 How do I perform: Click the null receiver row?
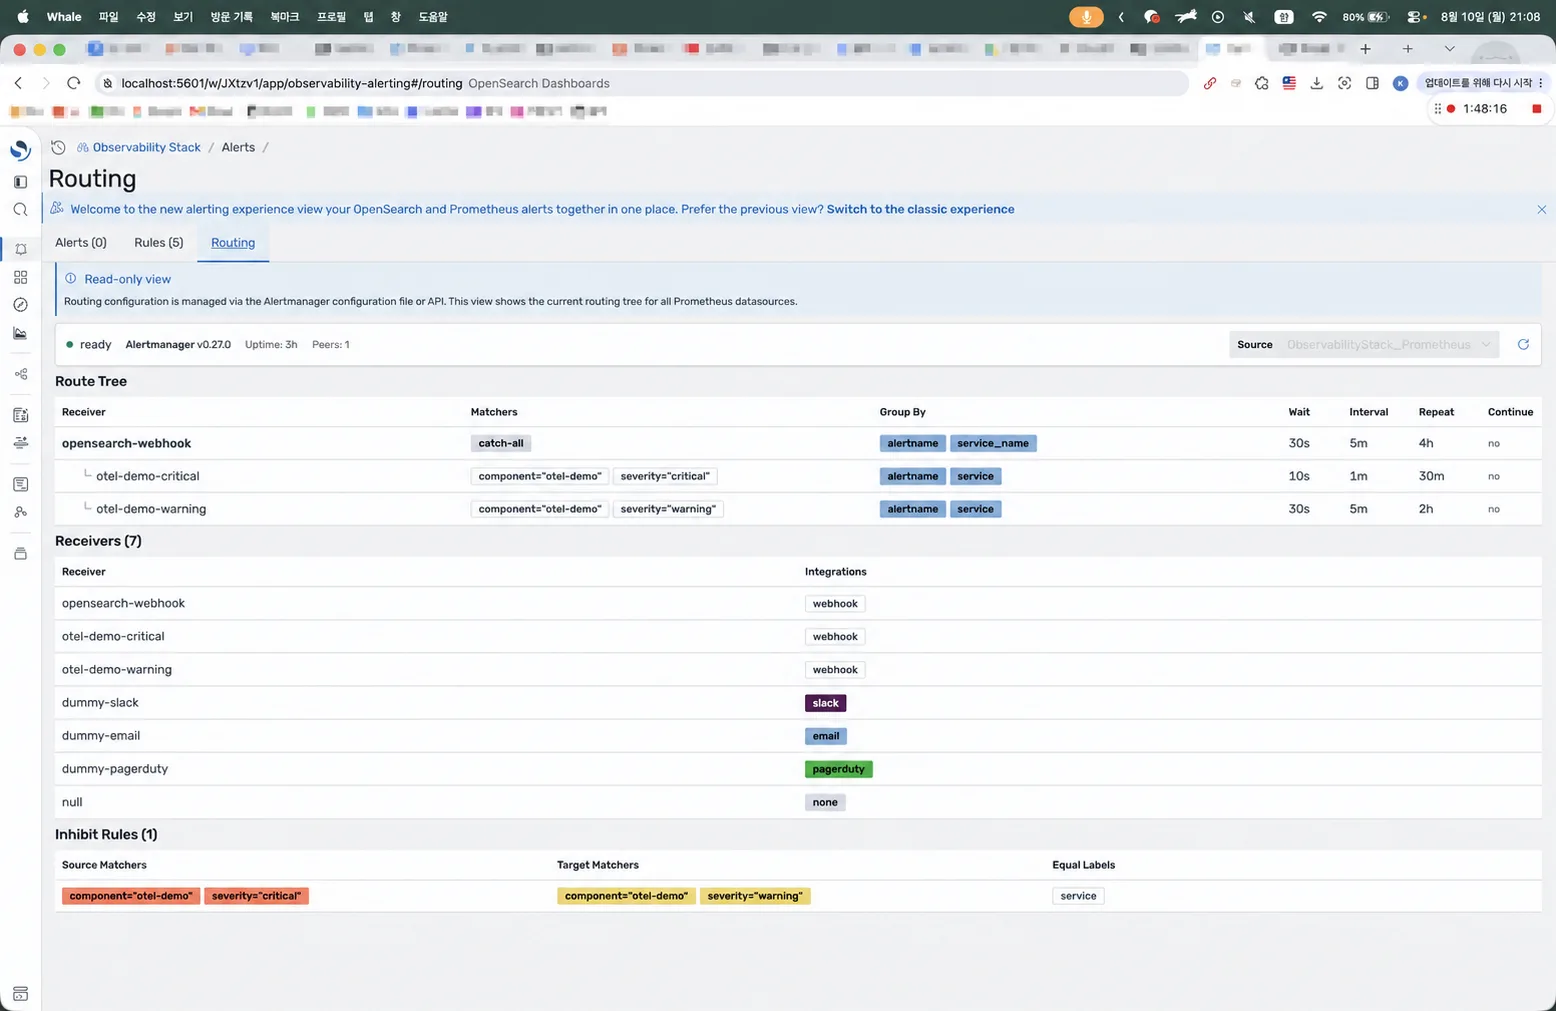tap(798, 802)
